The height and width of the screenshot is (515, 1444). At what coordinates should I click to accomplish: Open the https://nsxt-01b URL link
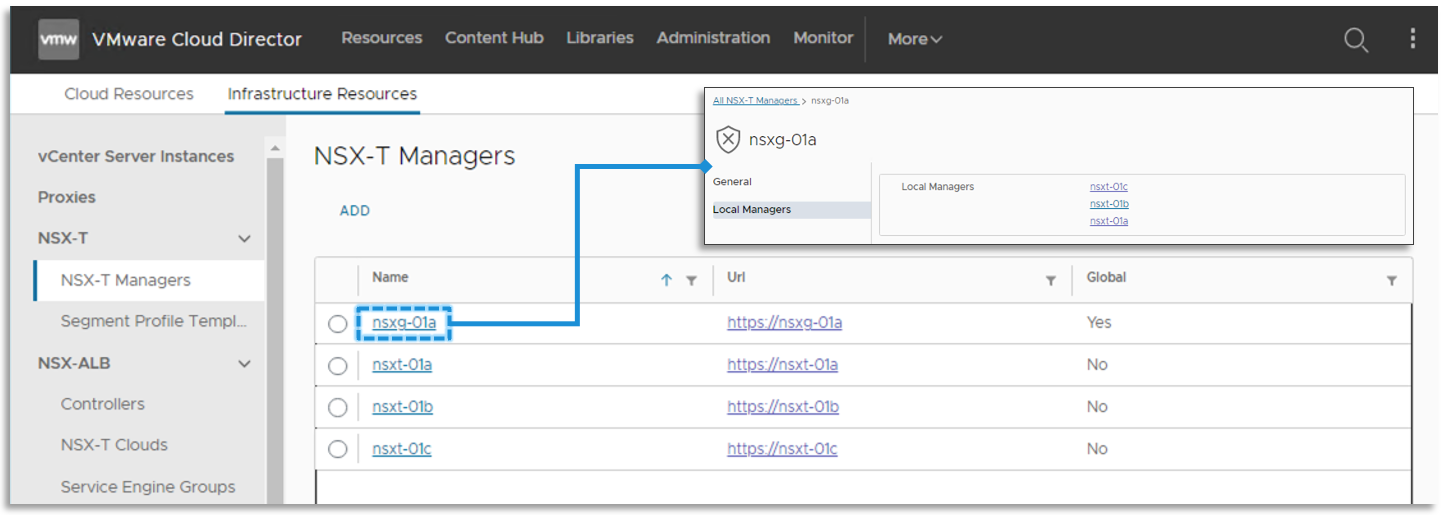[782, 407]
